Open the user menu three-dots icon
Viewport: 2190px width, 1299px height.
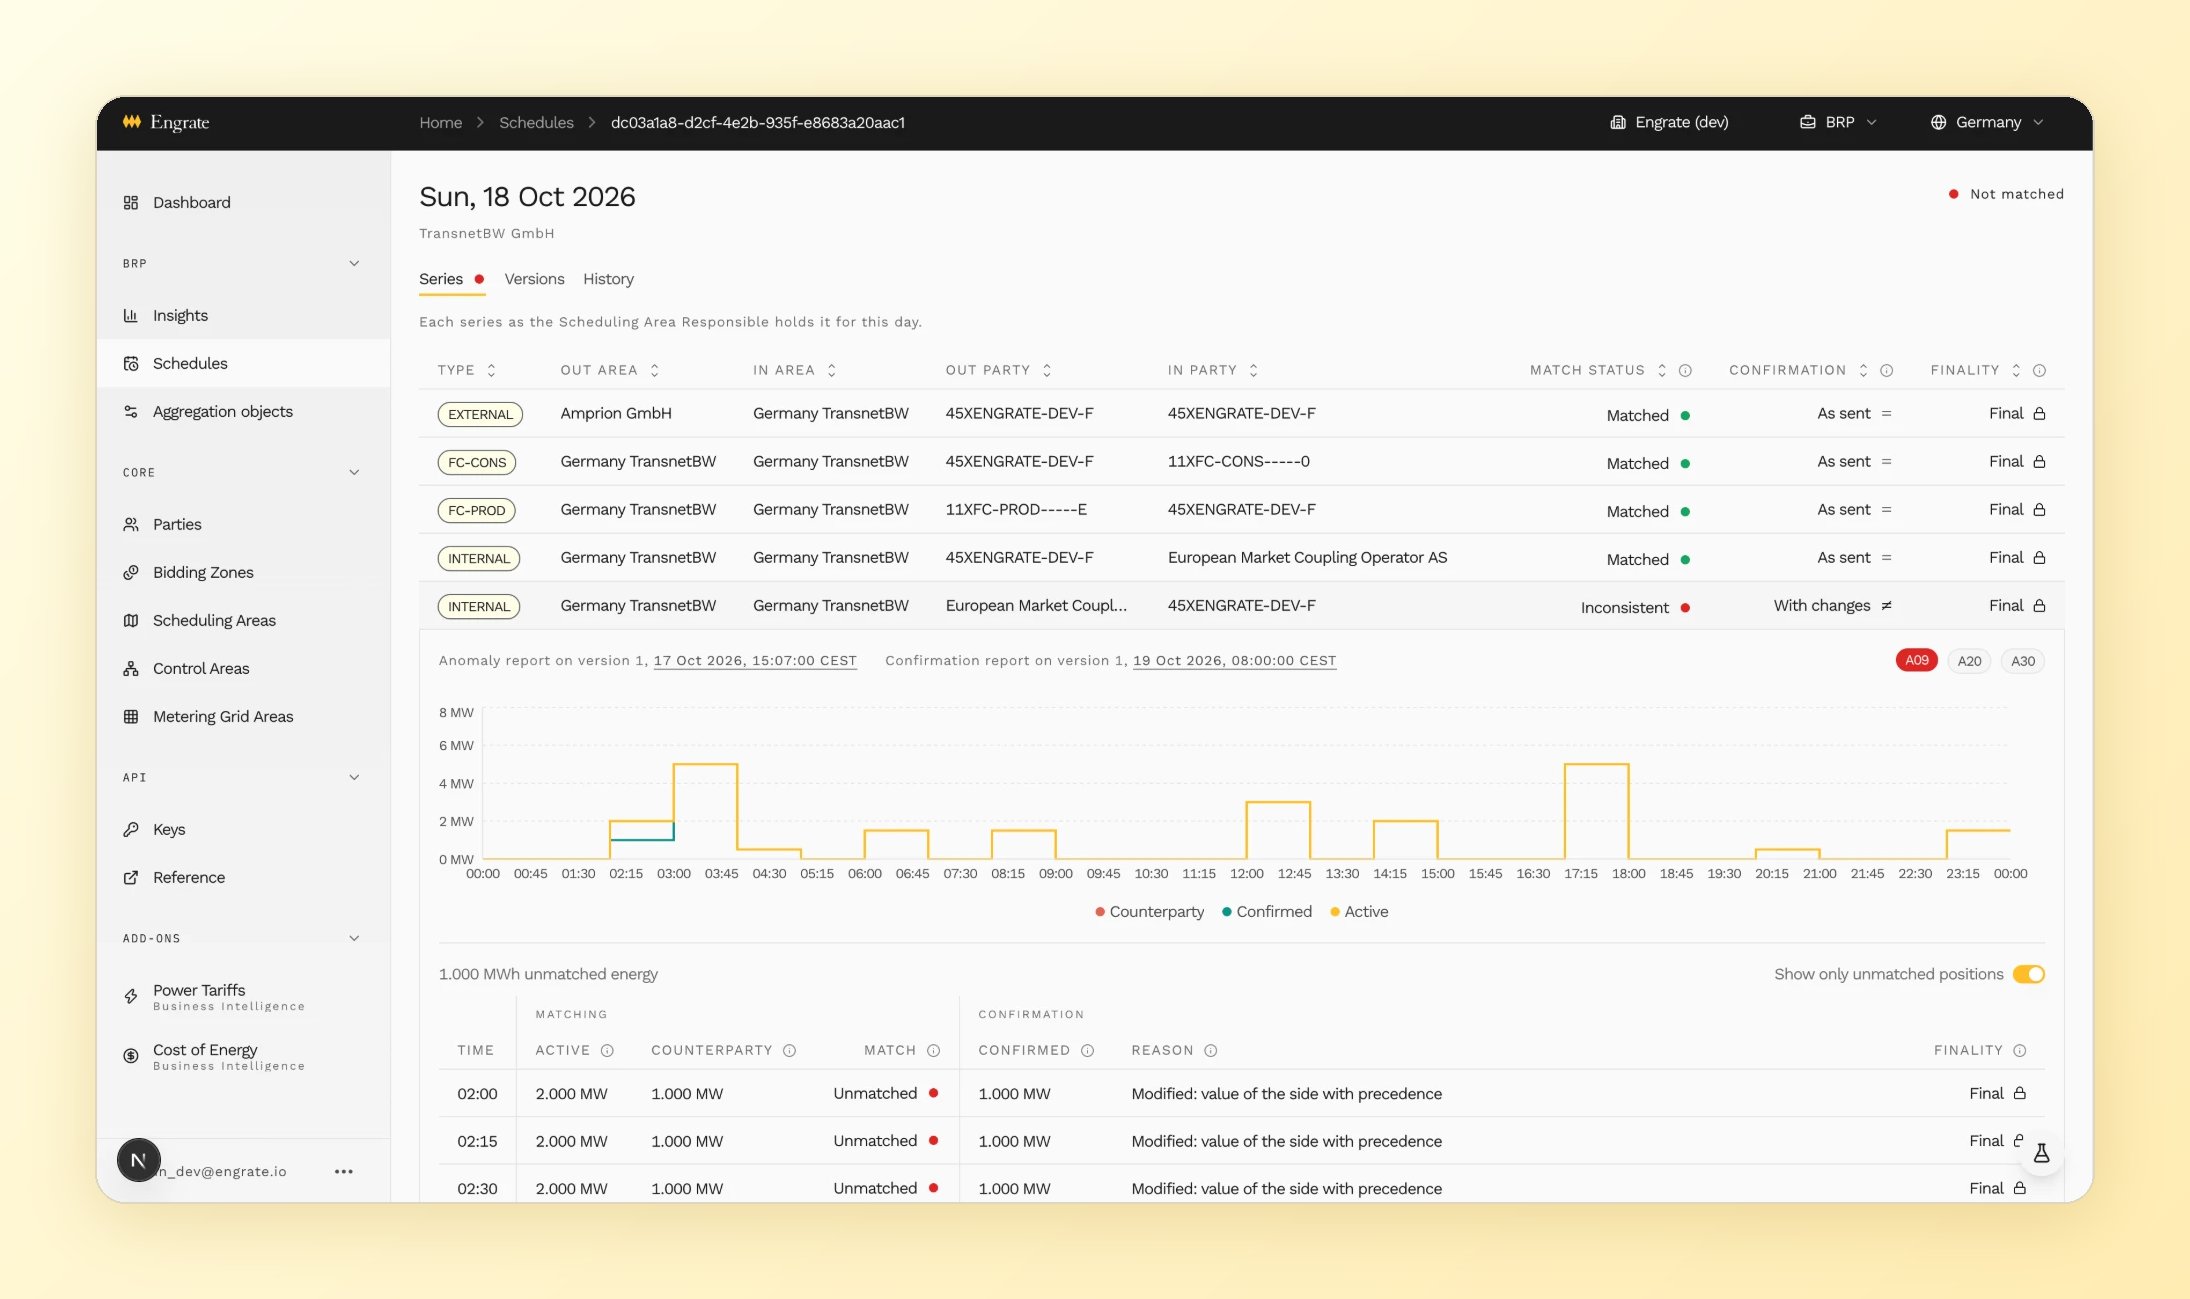[344, 1171]
